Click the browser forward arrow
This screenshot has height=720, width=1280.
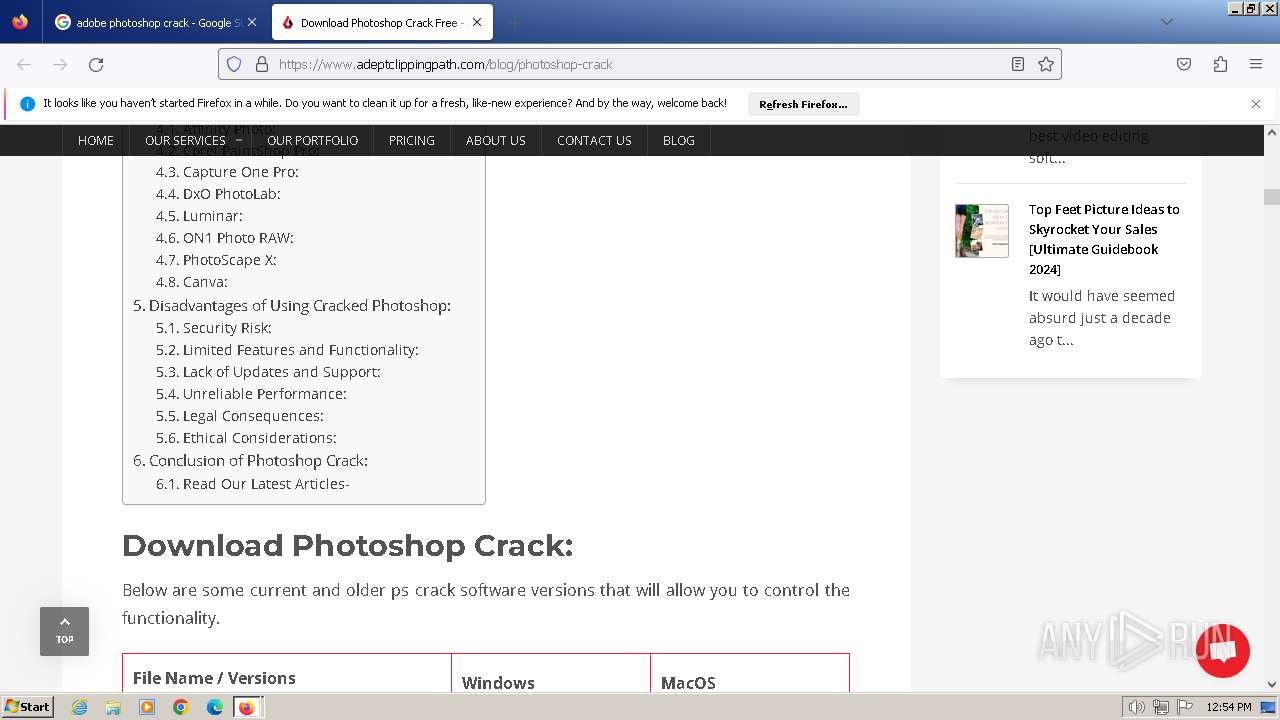60,64
